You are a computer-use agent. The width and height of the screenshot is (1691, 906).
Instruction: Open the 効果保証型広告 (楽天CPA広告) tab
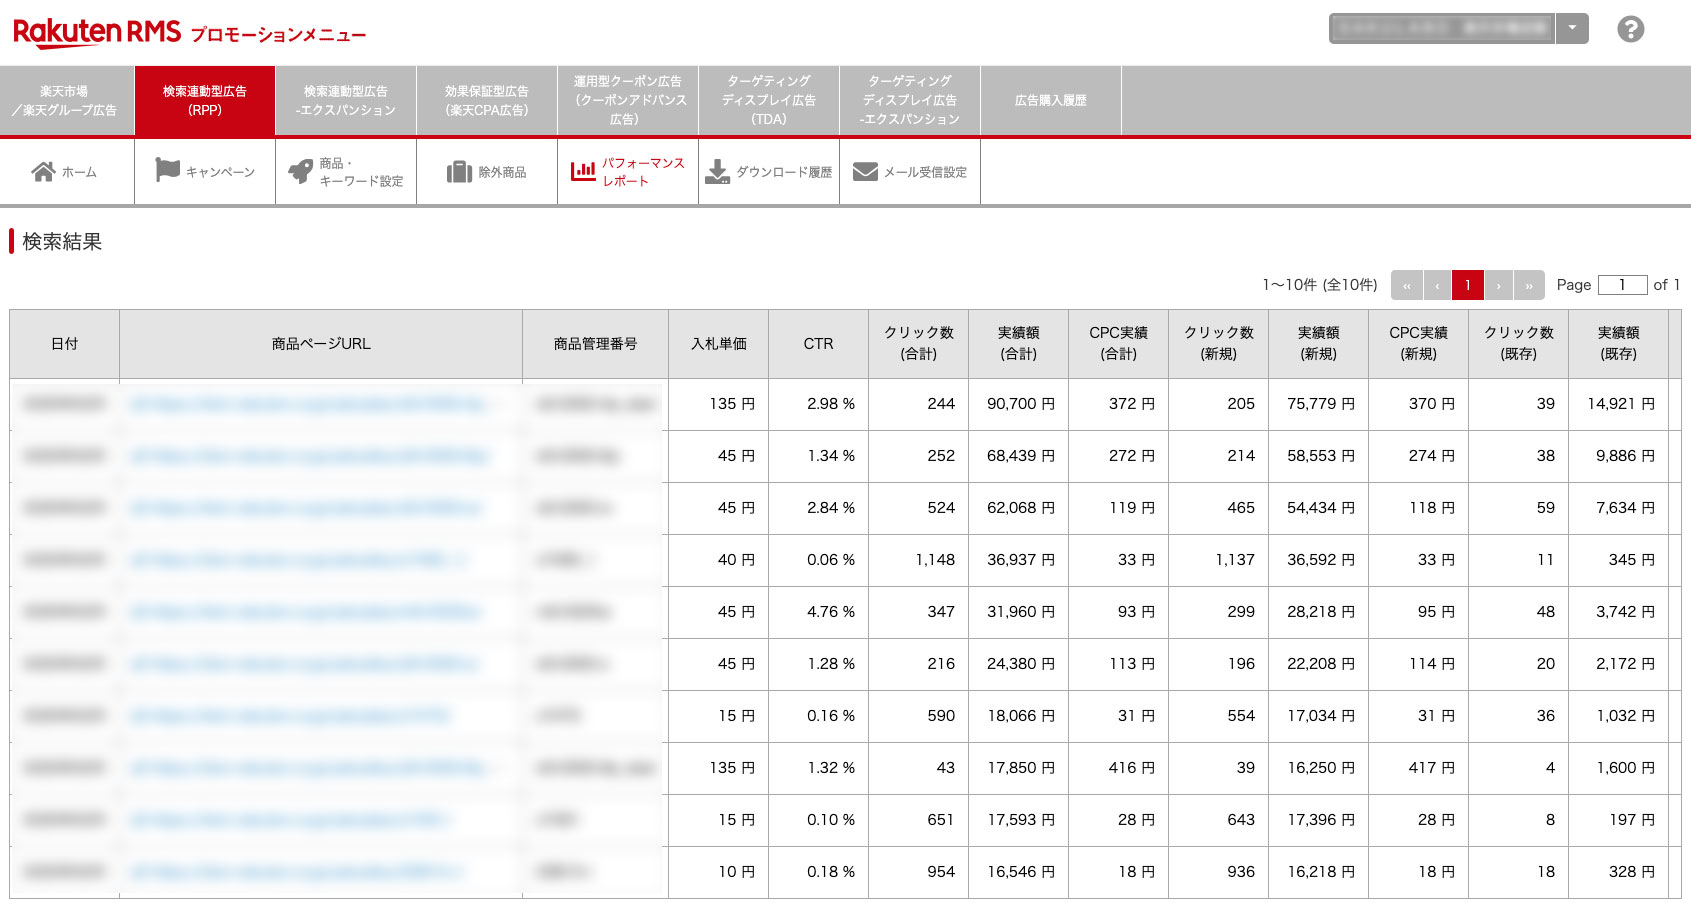coord(487,101)
